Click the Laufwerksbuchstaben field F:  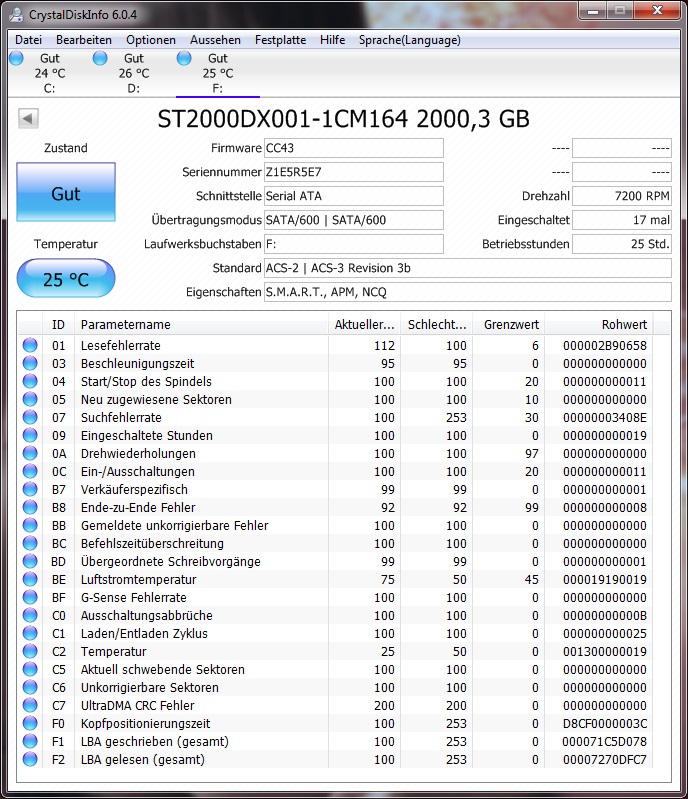pos(354,244)
